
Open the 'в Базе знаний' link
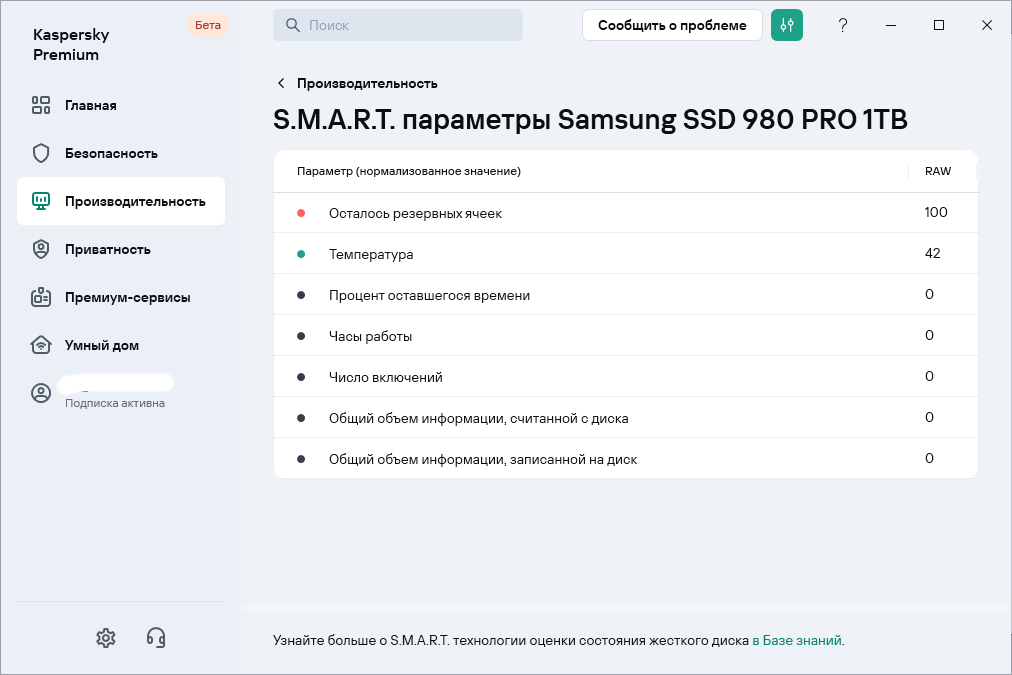click(x=797, y=640)
